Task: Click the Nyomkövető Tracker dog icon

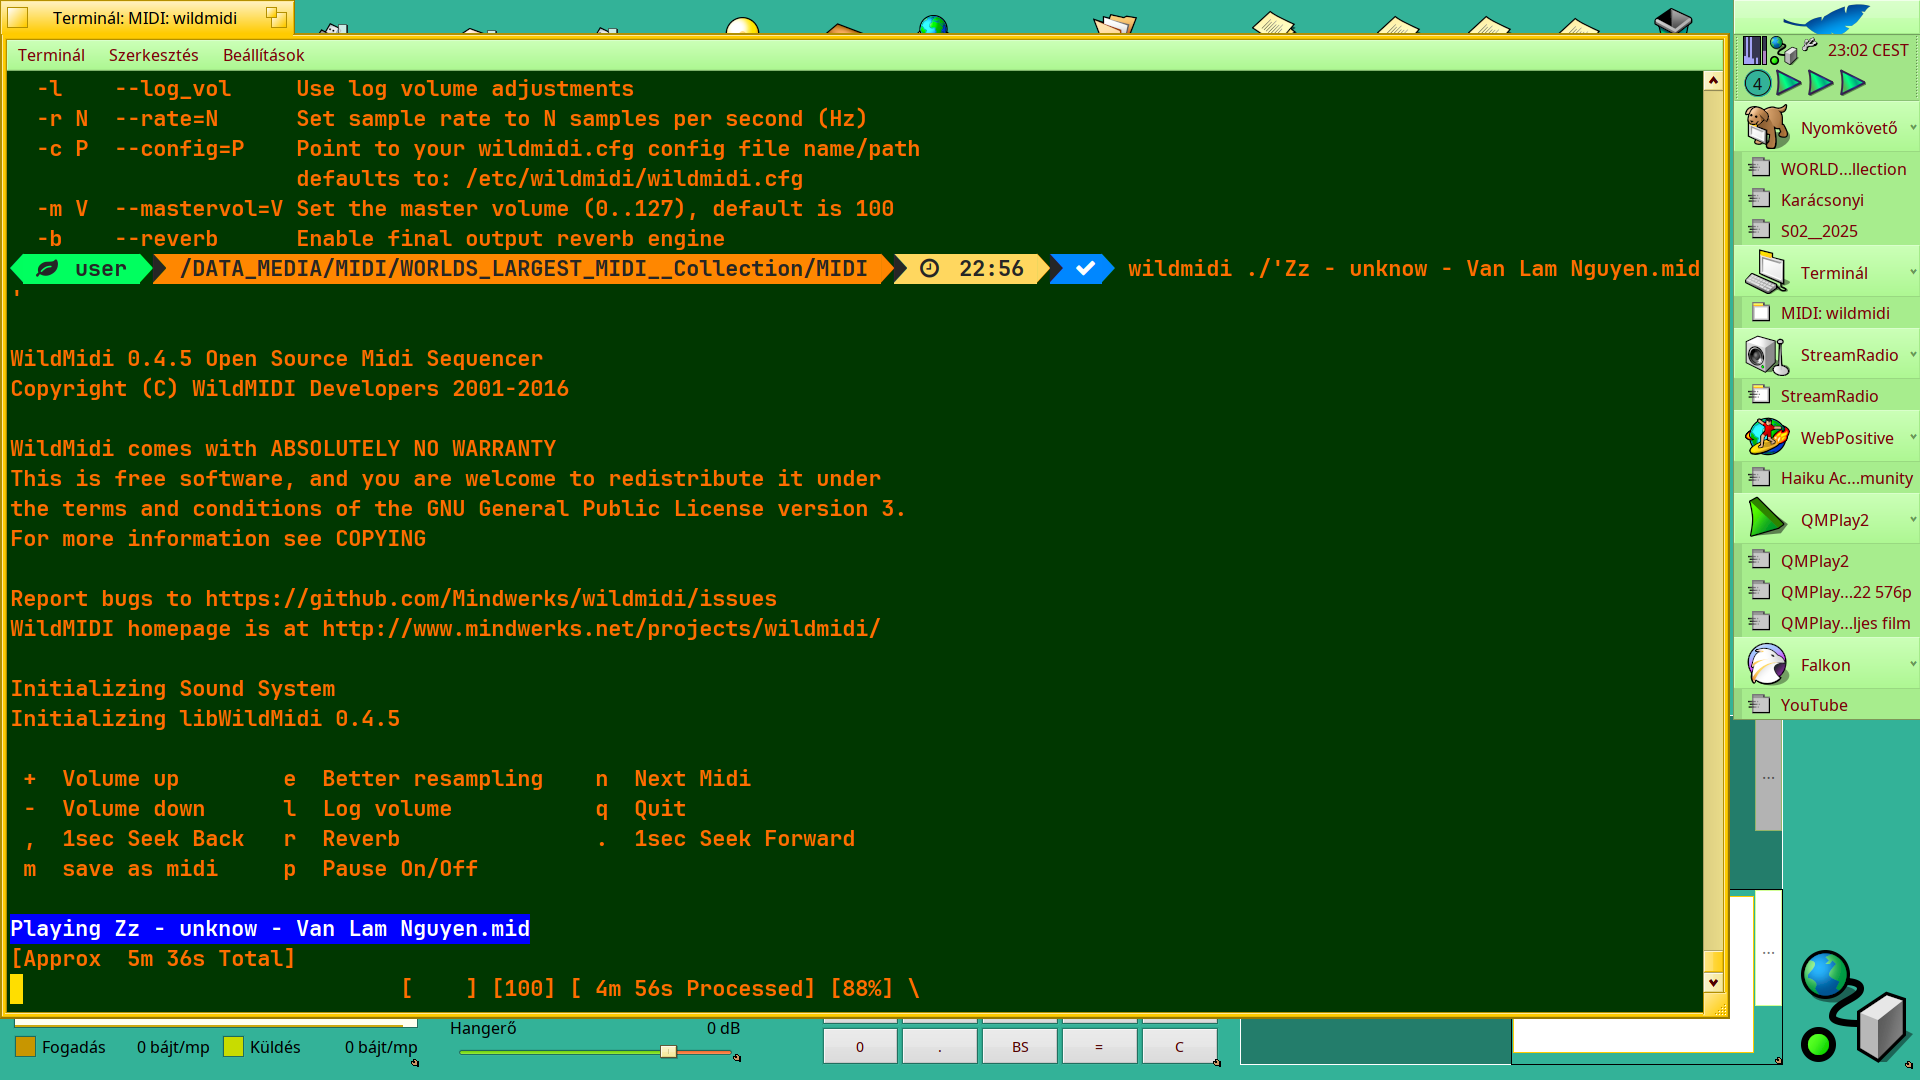Action: tap(1767, 127)
